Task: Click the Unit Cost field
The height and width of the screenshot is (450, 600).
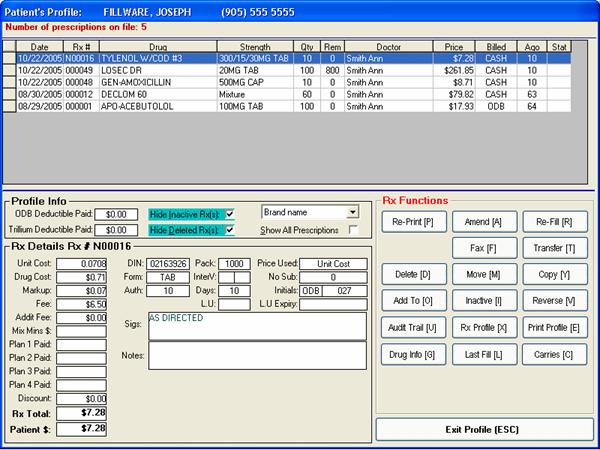Action: click(81, 264)
